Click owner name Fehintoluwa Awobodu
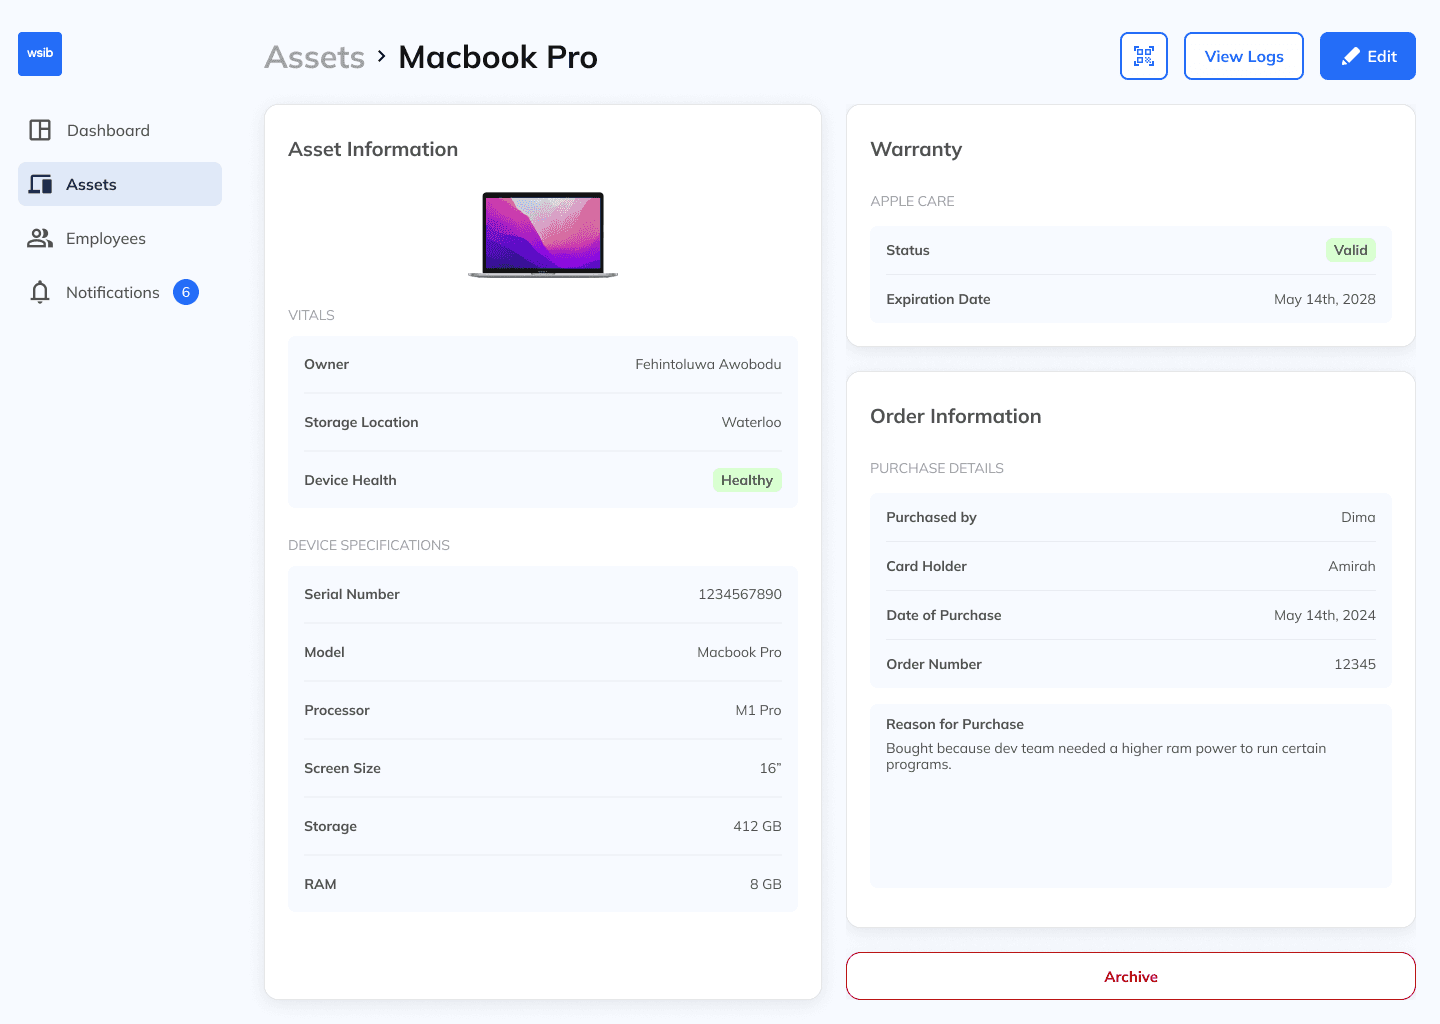The height and width of the screenshot is (1024, 1440). pos(709,364)
